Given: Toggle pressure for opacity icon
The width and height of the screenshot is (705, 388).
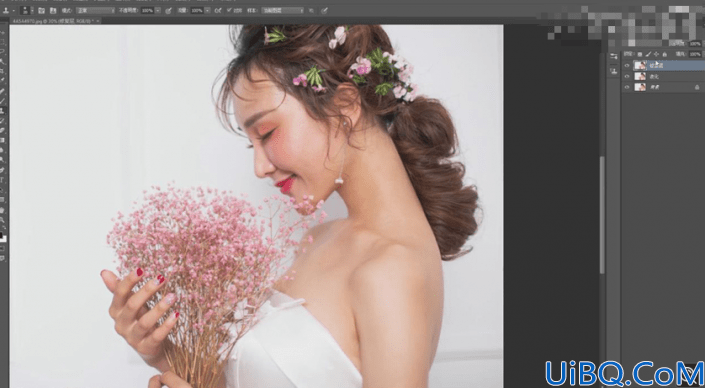Looking at the screenshot, I should 168,10.
